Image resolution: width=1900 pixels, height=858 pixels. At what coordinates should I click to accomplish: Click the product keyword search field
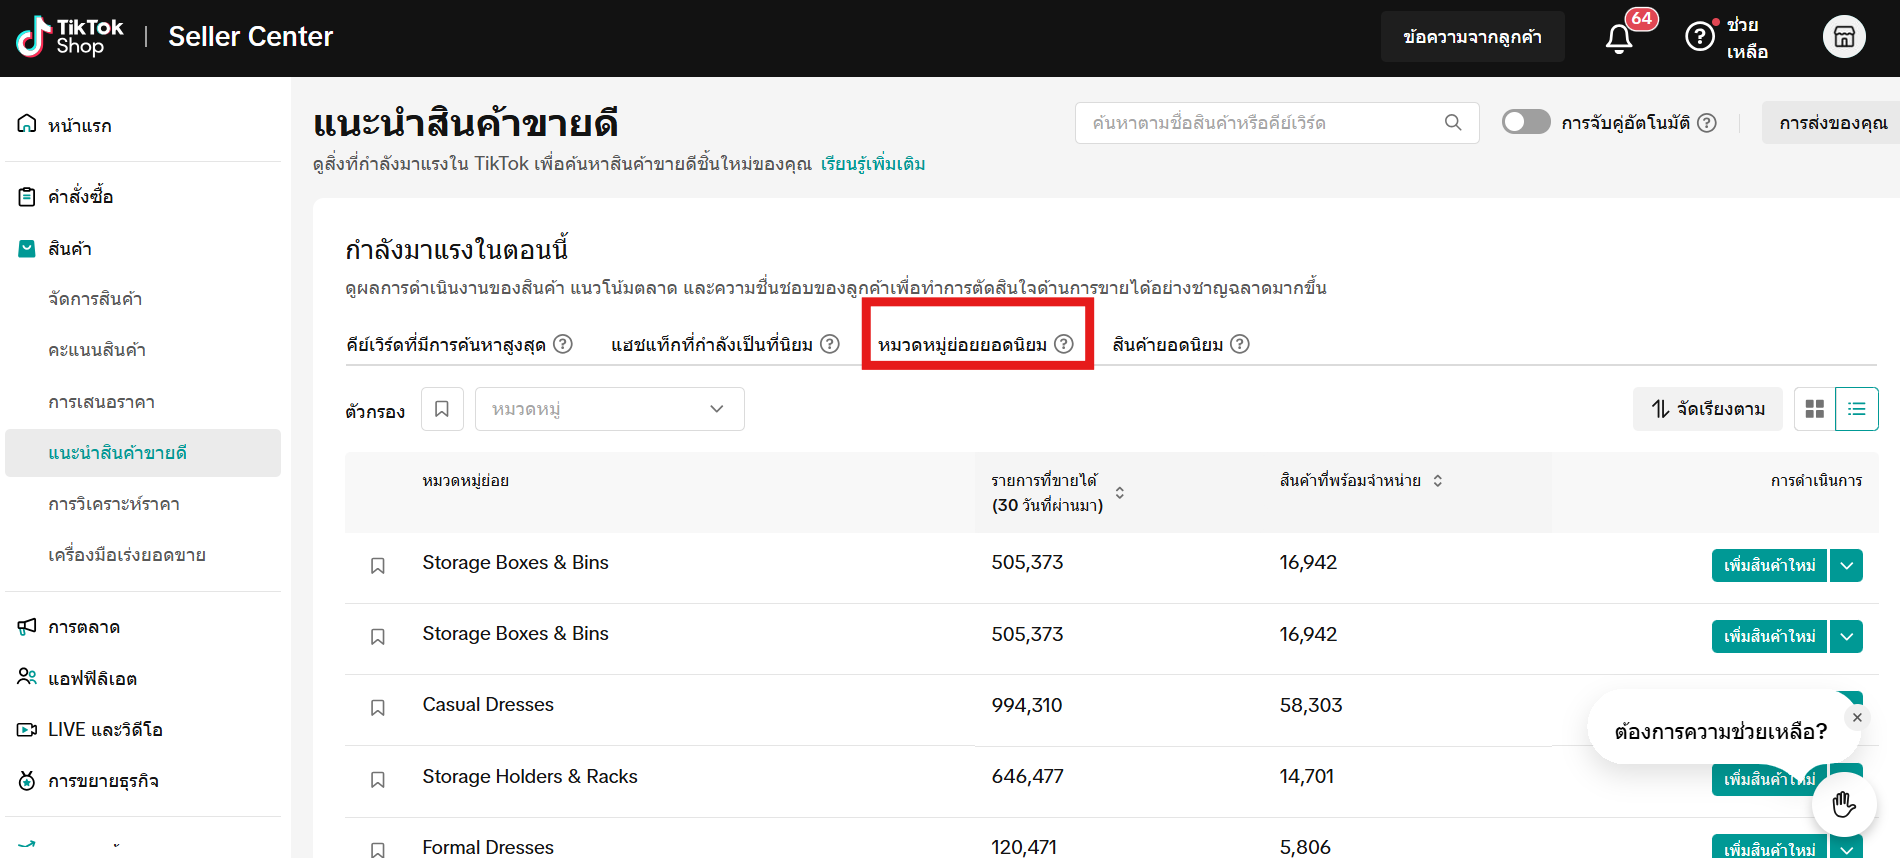pos(1260,123)
